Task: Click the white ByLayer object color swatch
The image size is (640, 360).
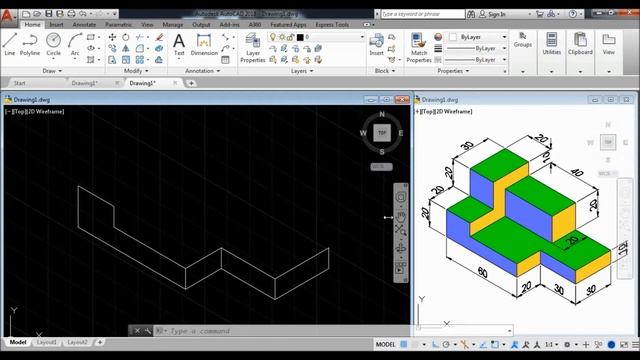Action: (x=453, y=37)
